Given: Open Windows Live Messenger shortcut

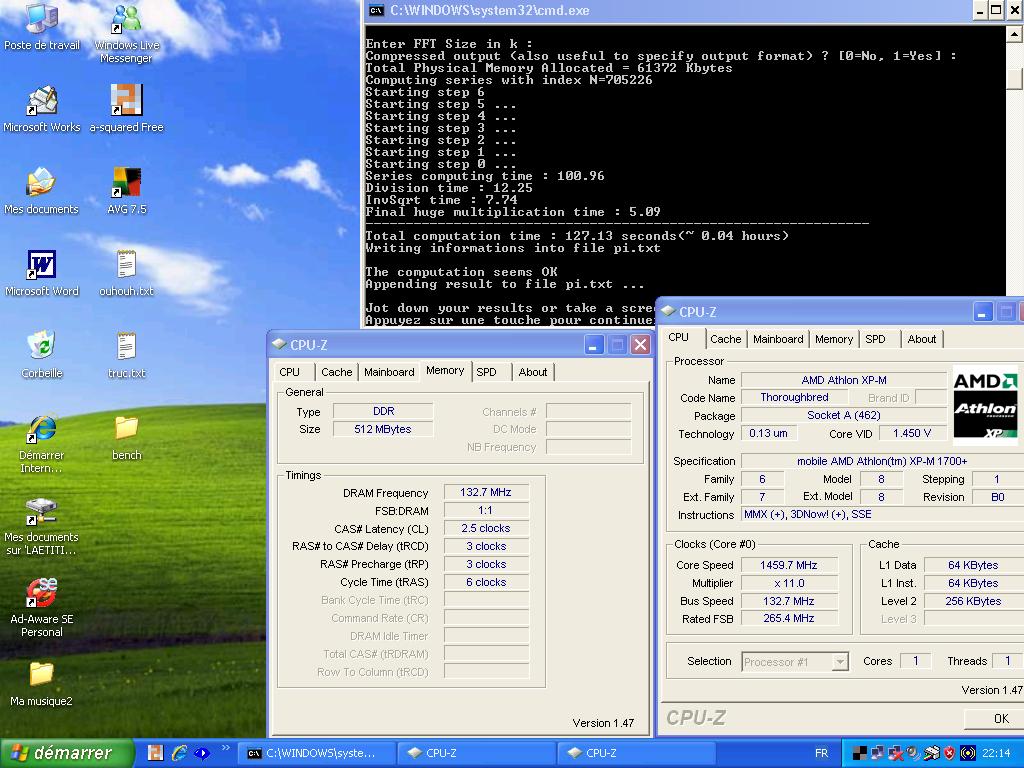Looking at the screenshot, I should pos(127,33).
